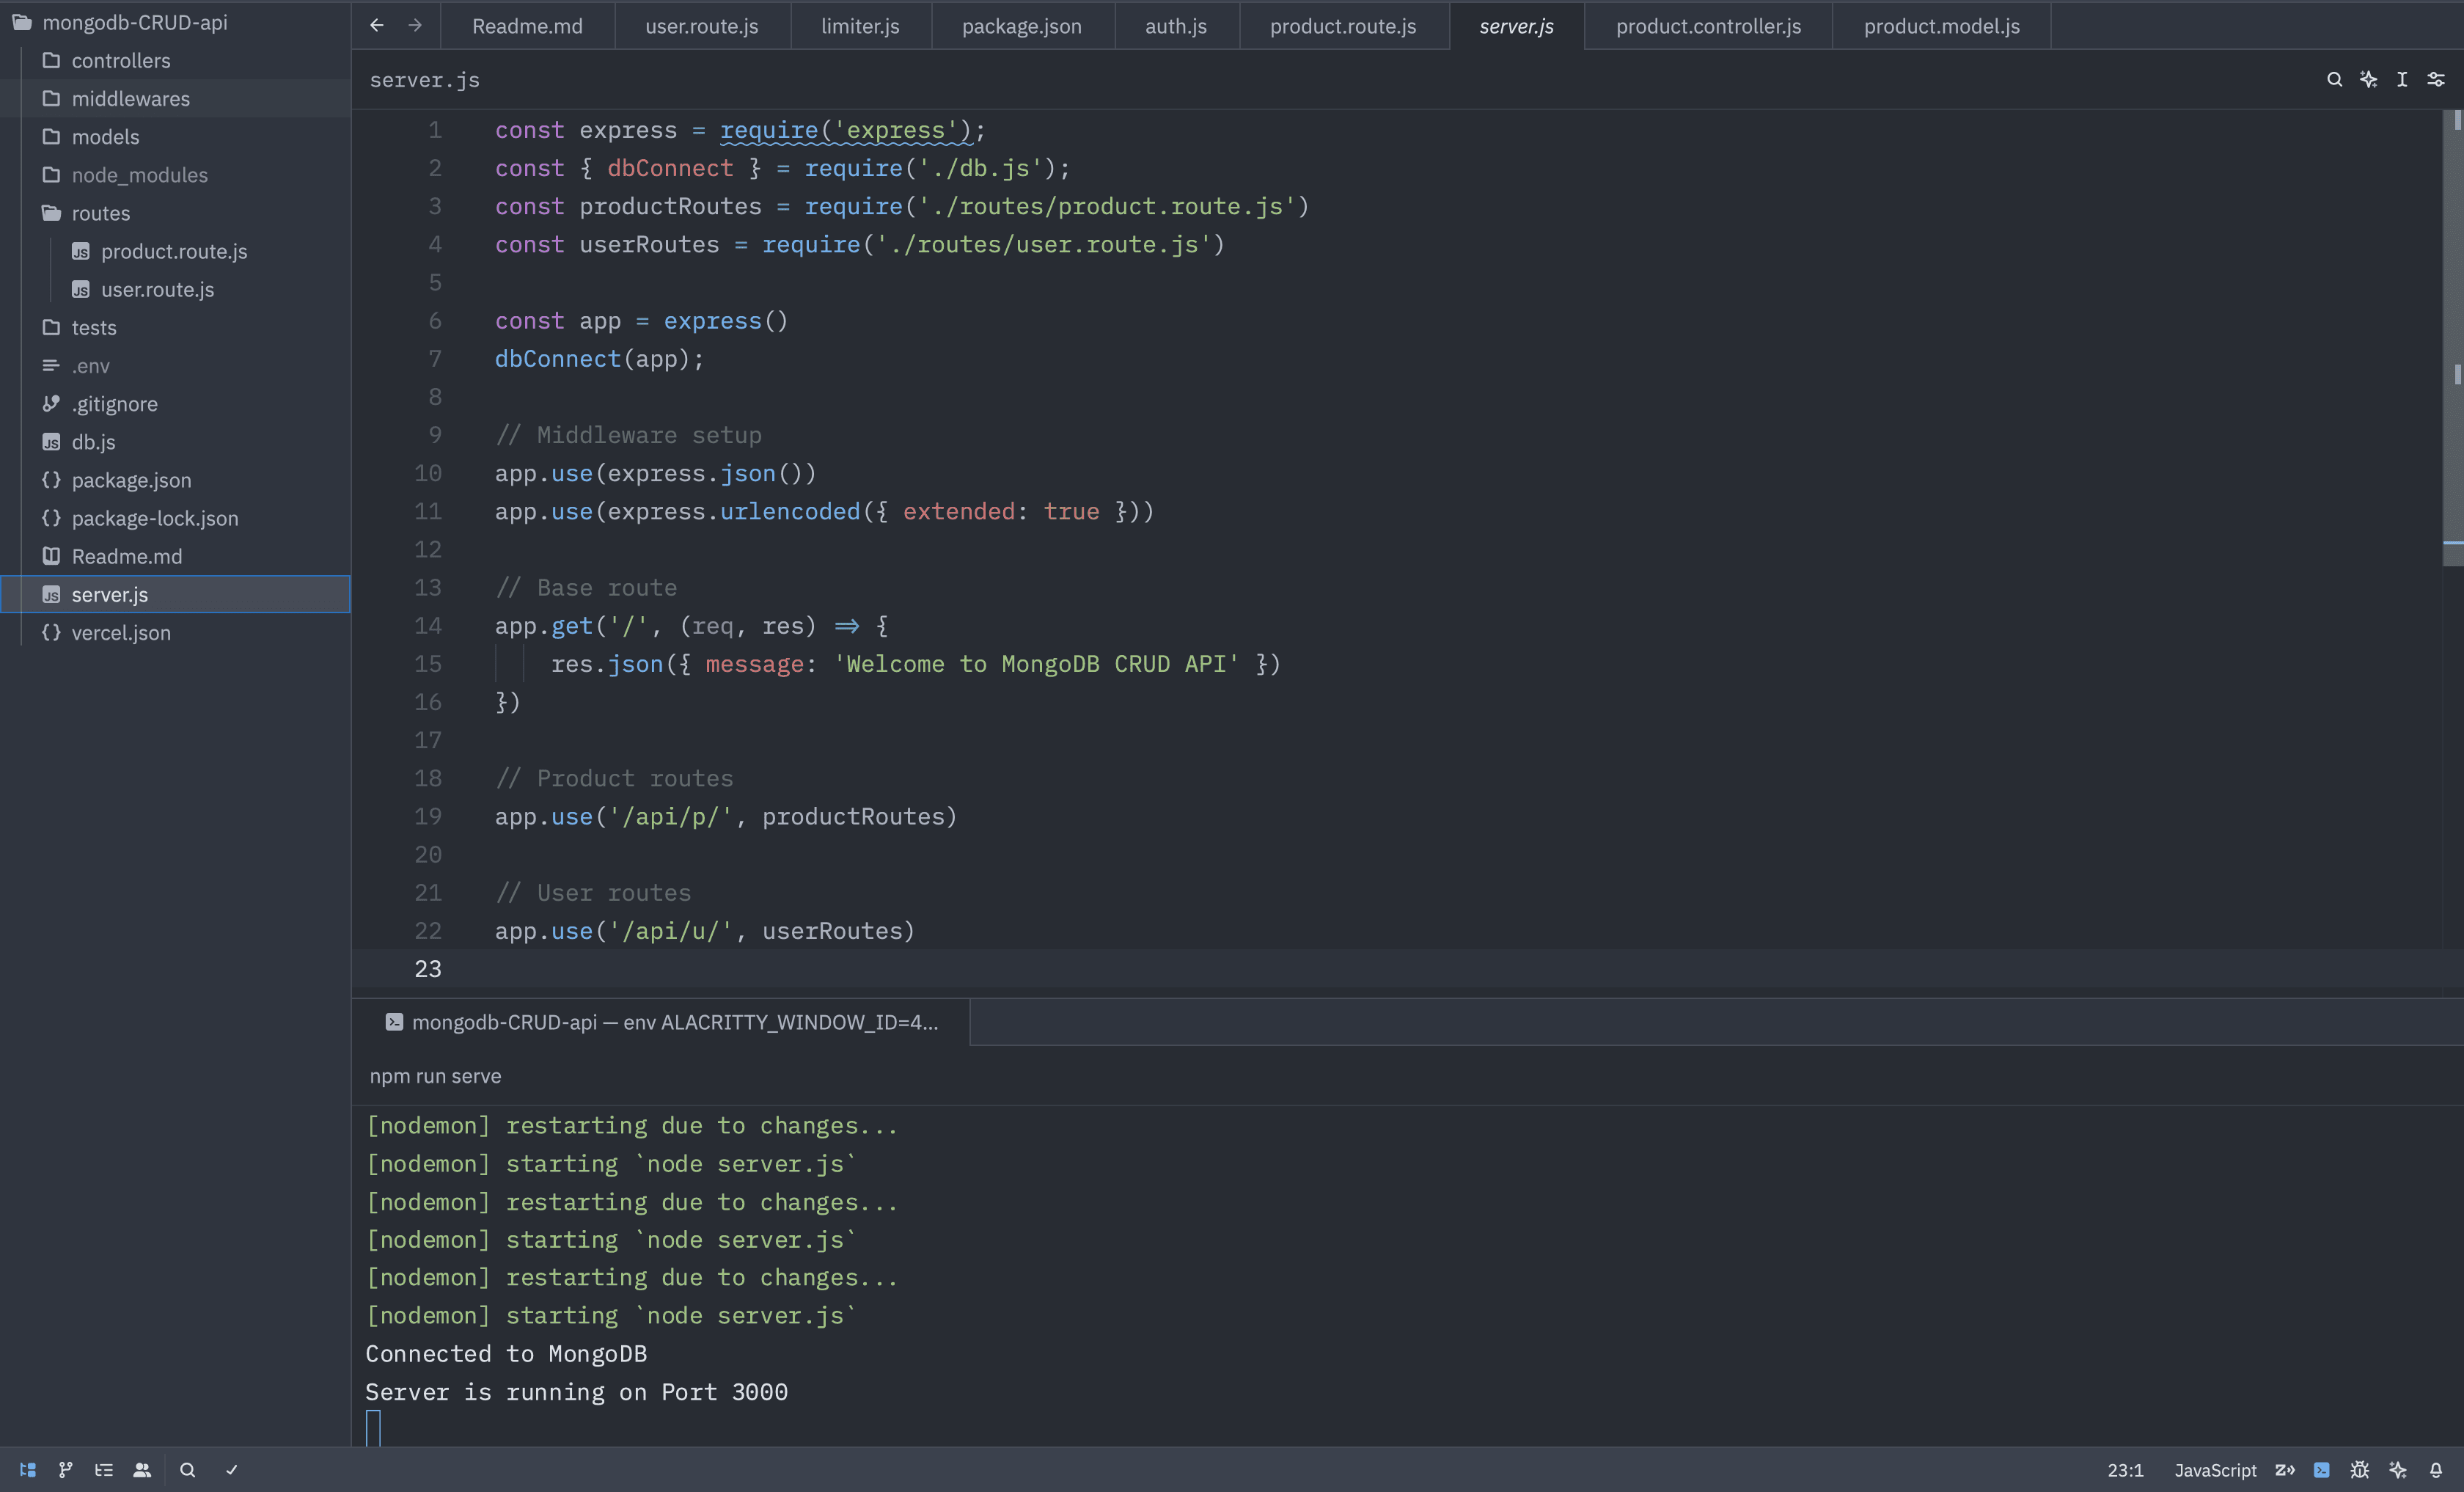
Task: Collapse the routes folder
Action: (x=175, y=213)
